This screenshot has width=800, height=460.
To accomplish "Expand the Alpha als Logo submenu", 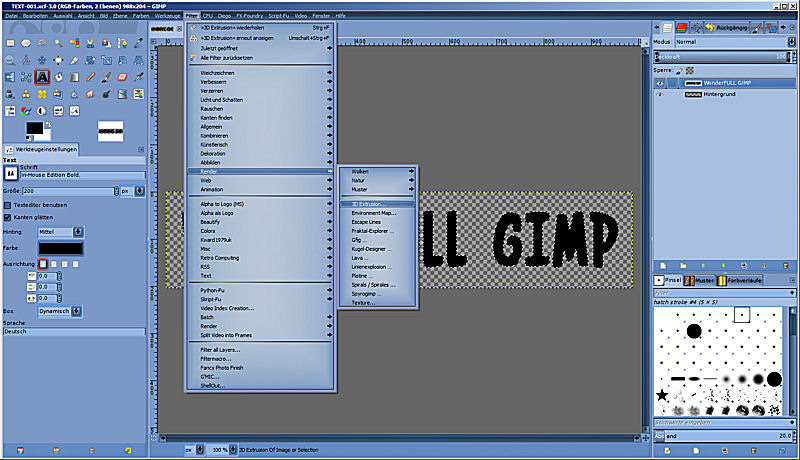I will tap(260, 213).
